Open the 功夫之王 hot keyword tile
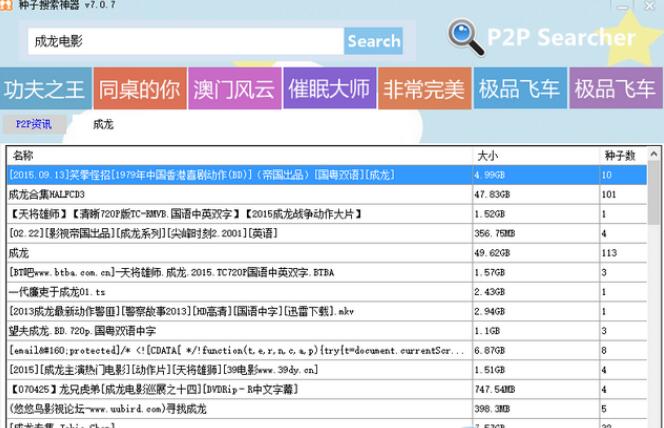Screen dimensions: 664x428 click(x=45, y=88)
